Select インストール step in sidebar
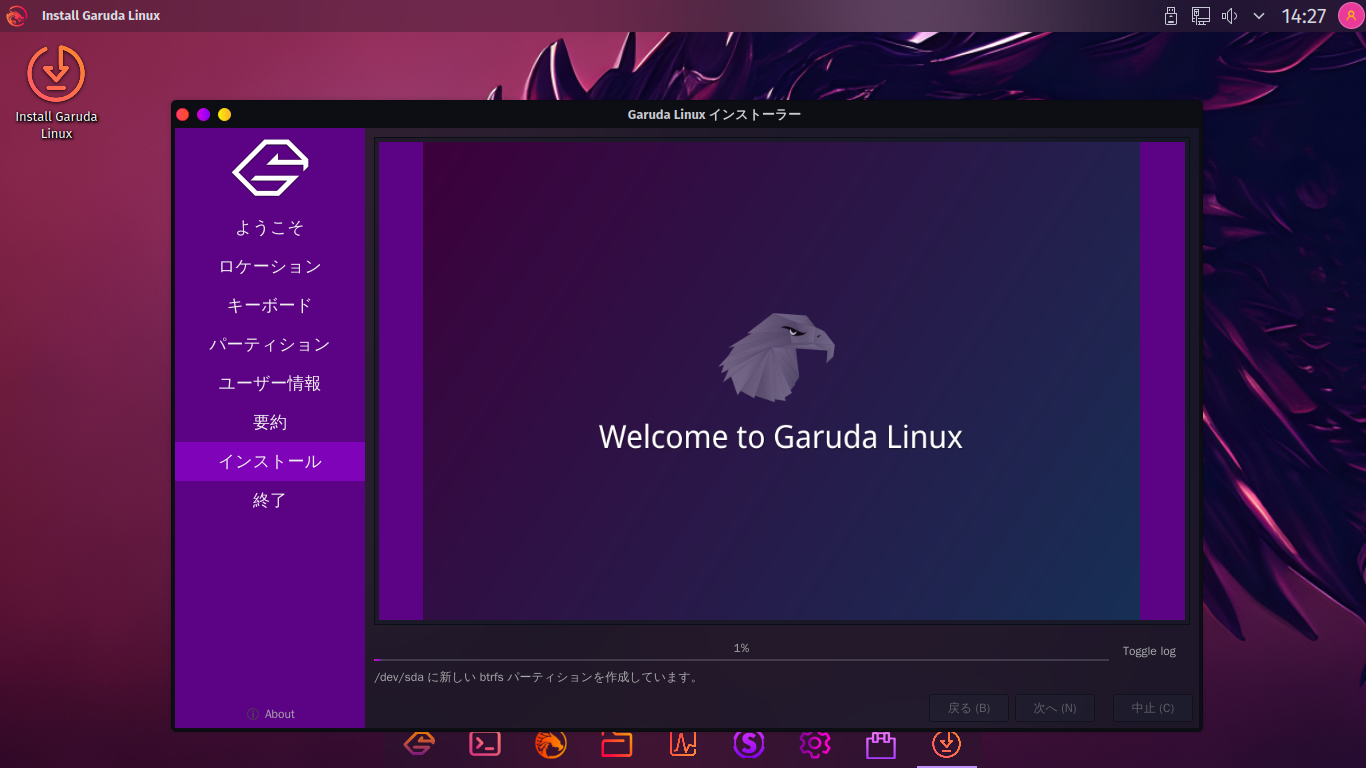The image size is (1366, 768). pos(270,462)
